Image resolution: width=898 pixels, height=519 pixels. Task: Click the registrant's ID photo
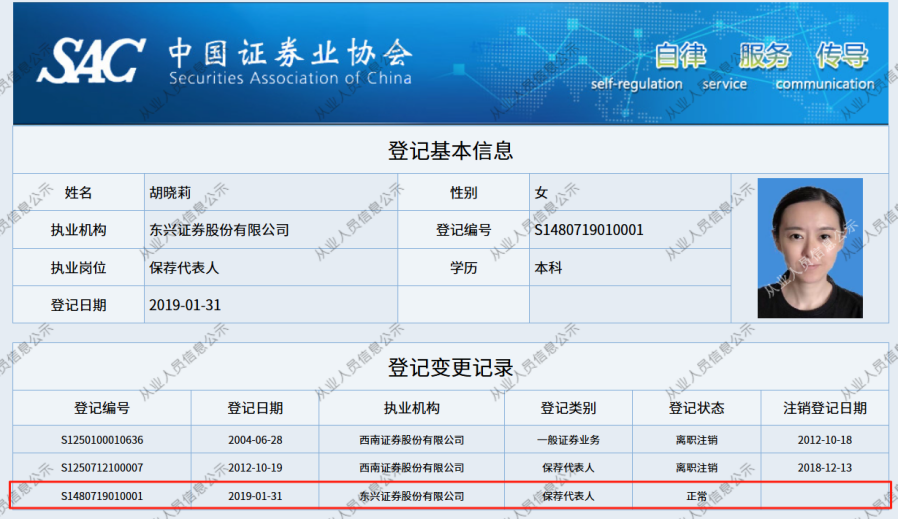click(x=809, y=248)
